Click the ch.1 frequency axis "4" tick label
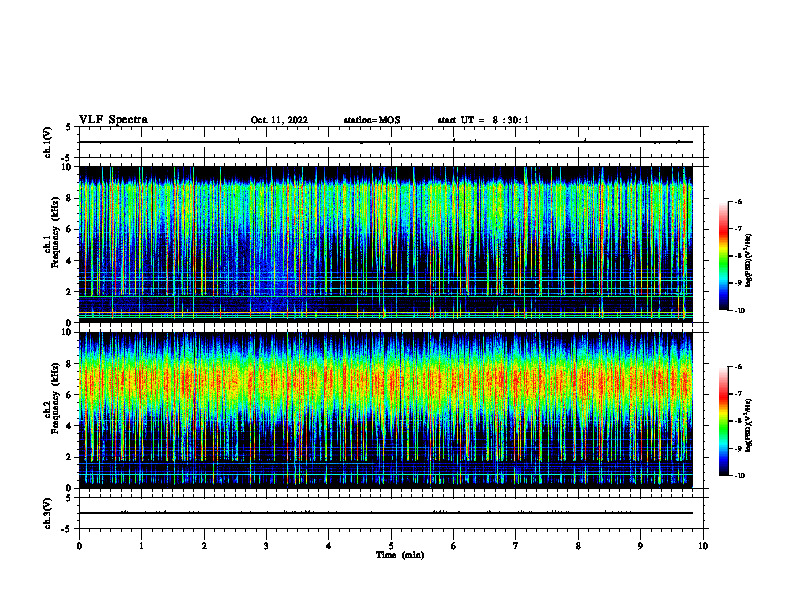792x612 pixels. [x=69, y=261]
